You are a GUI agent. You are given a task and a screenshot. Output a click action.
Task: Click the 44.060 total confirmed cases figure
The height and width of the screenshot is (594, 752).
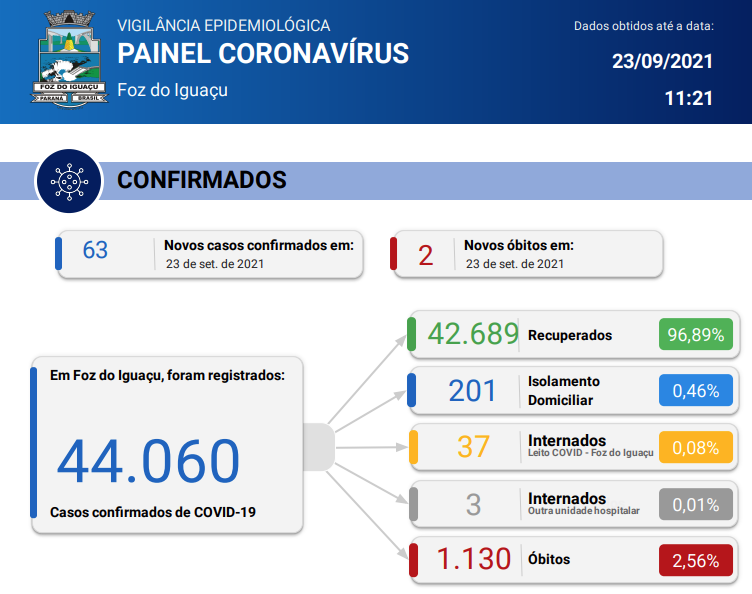pos(148,462)
